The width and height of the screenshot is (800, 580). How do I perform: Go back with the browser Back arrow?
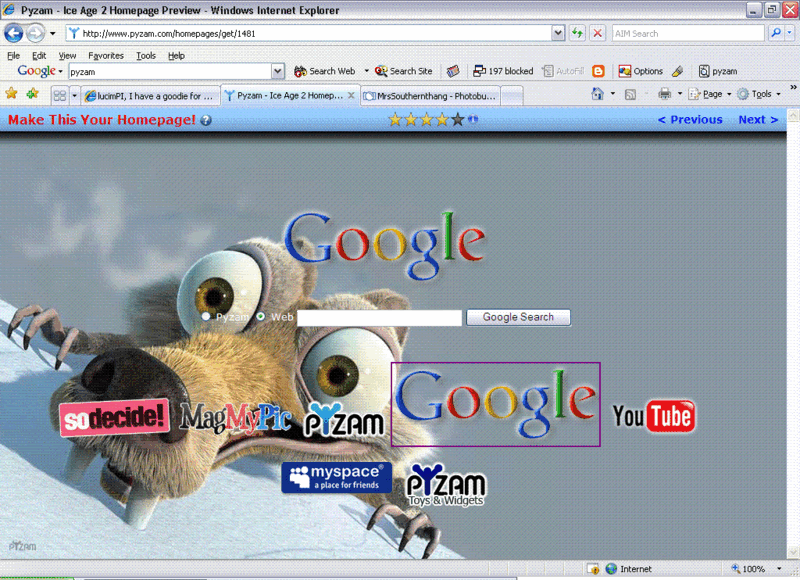(14, 34)
